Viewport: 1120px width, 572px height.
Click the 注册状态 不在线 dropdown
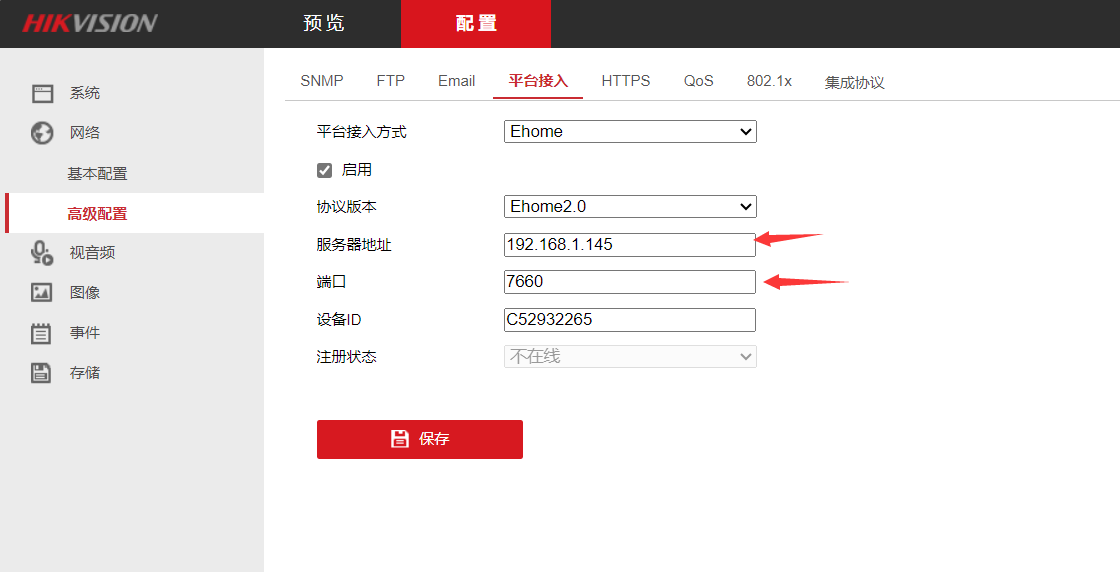point(630,357)
